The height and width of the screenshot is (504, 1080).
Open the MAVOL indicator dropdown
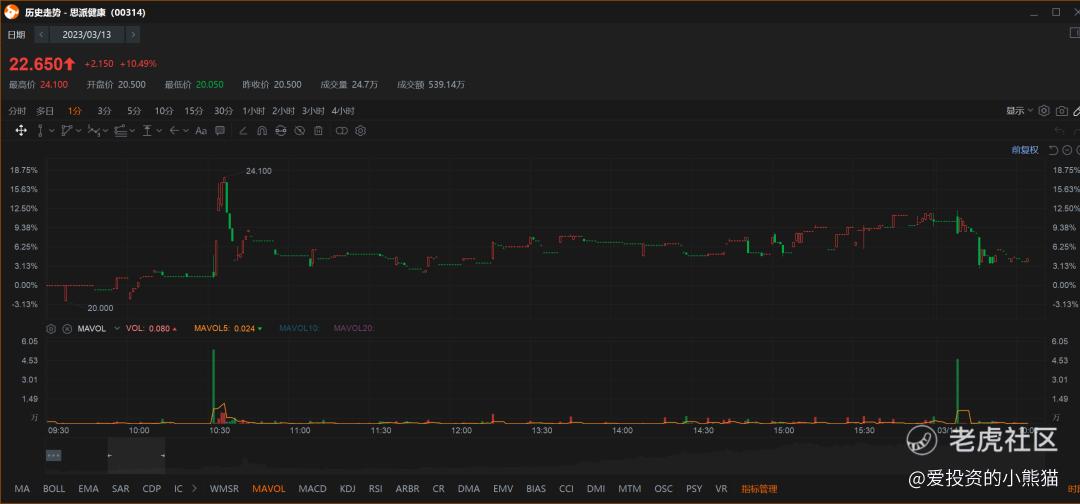point(116,329)
